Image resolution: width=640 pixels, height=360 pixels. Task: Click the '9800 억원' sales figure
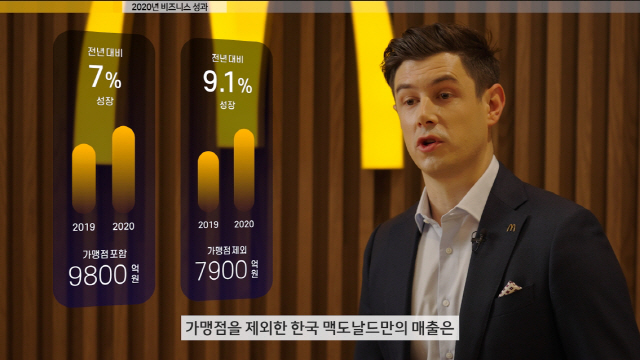tap(104, 274)
